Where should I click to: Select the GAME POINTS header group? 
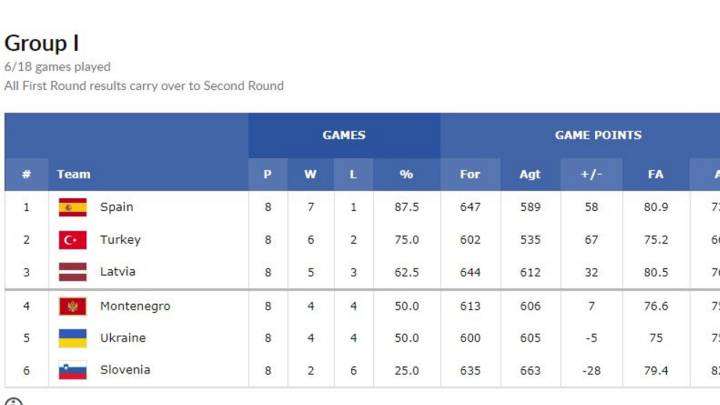[x=598, y=135]
